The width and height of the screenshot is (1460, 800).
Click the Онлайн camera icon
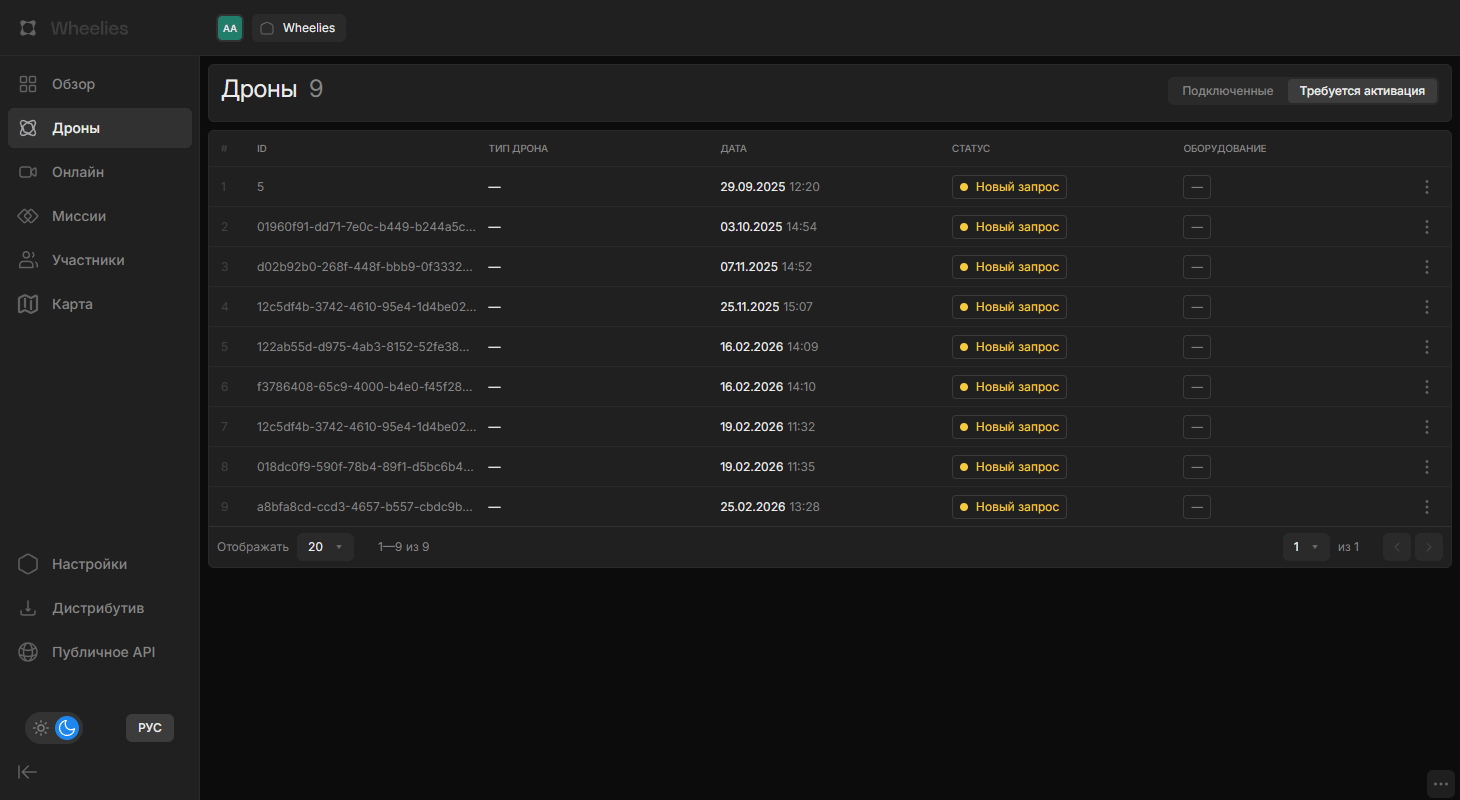click(28, 172)
